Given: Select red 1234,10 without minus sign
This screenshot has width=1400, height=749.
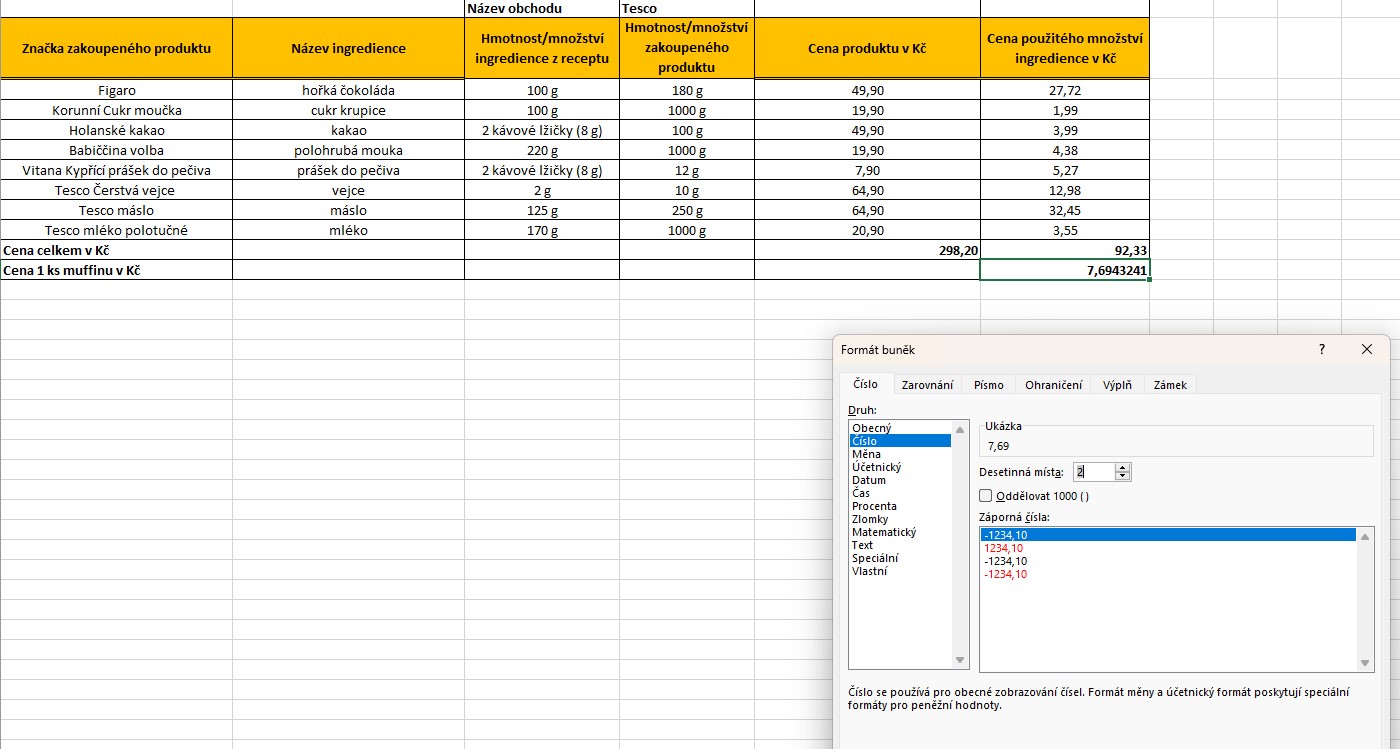Looking at the screenshot, I should point(1004,548).
